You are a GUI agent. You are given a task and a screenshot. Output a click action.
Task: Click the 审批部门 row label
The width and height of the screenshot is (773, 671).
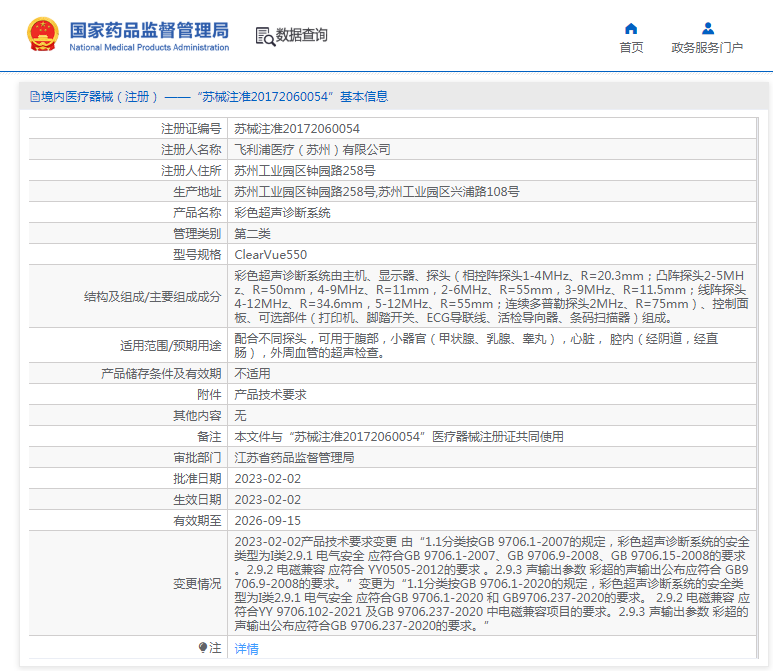click(197, 458)
